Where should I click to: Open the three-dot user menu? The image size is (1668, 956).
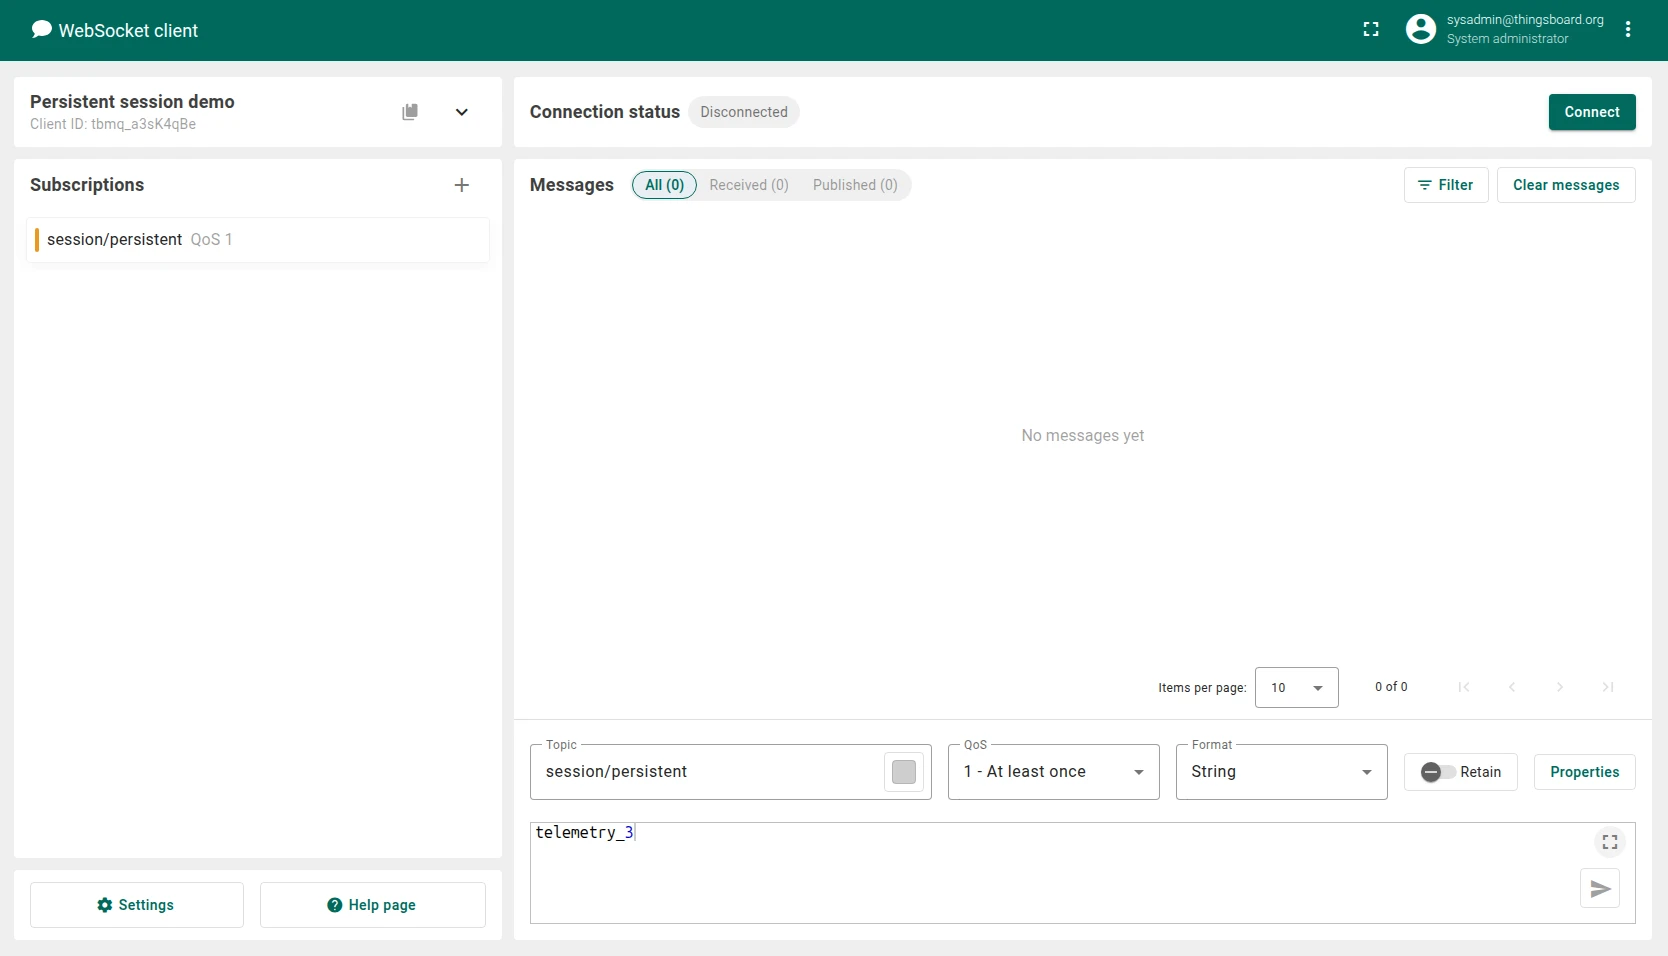click(x=1628, y=30)
